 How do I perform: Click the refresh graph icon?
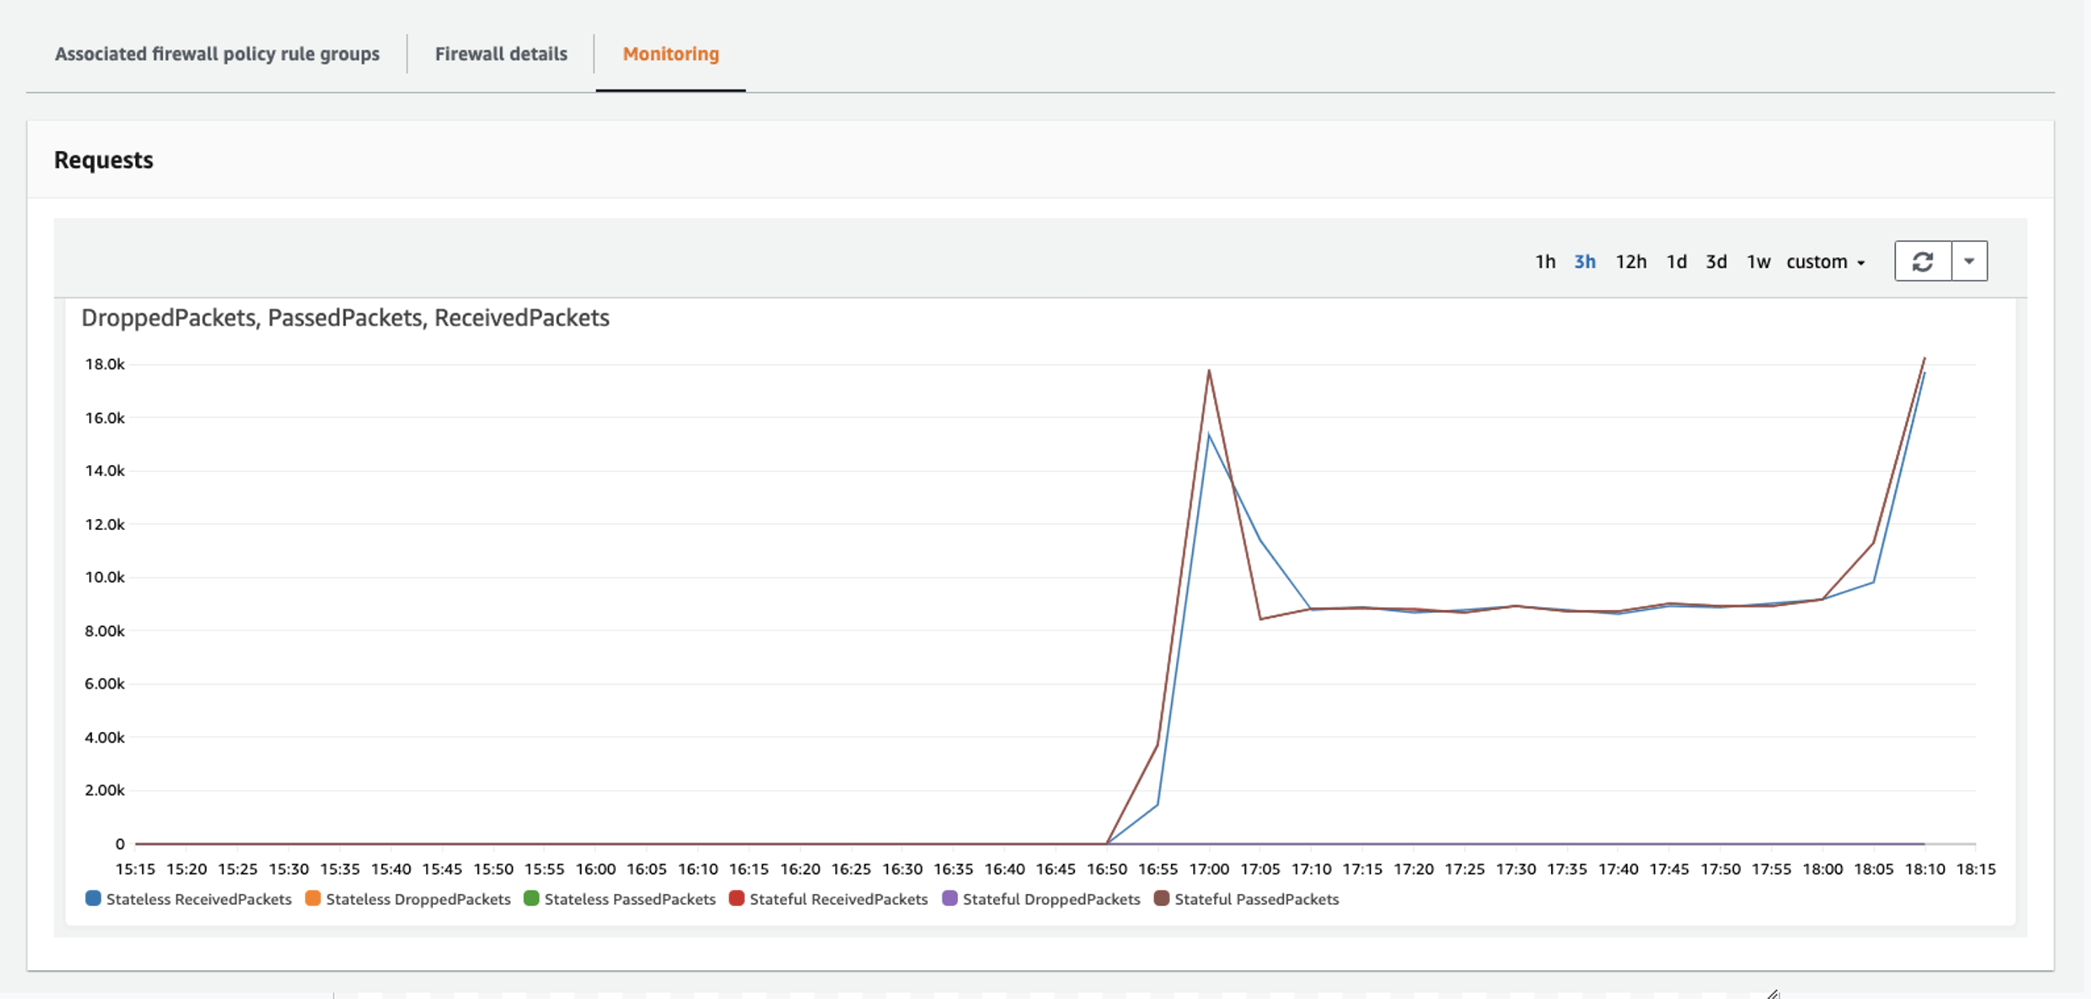point(1922,262)
